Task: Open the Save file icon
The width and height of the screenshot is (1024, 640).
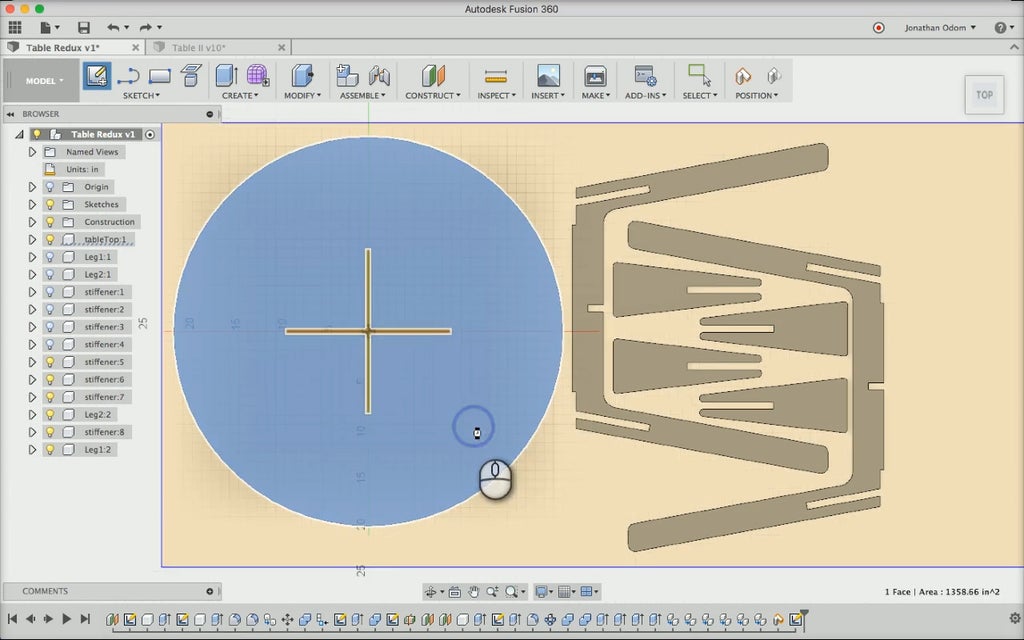Action: click(x=83, y=28)
